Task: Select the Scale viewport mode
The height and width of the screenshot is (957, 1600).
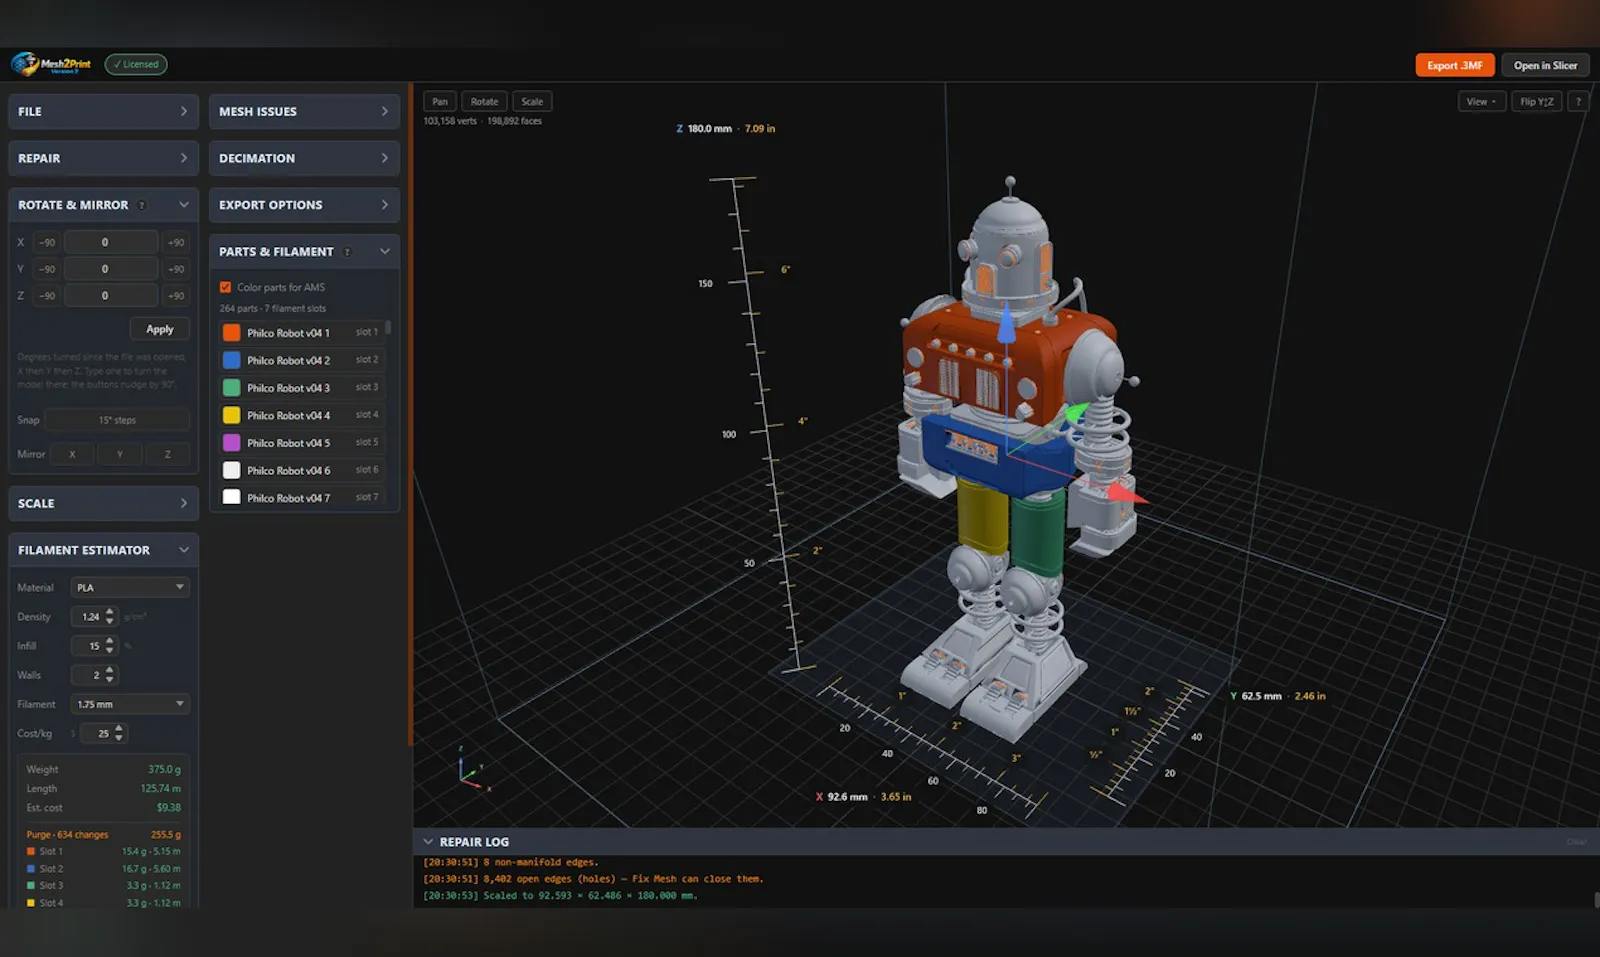Action: (x=532, y=101)
